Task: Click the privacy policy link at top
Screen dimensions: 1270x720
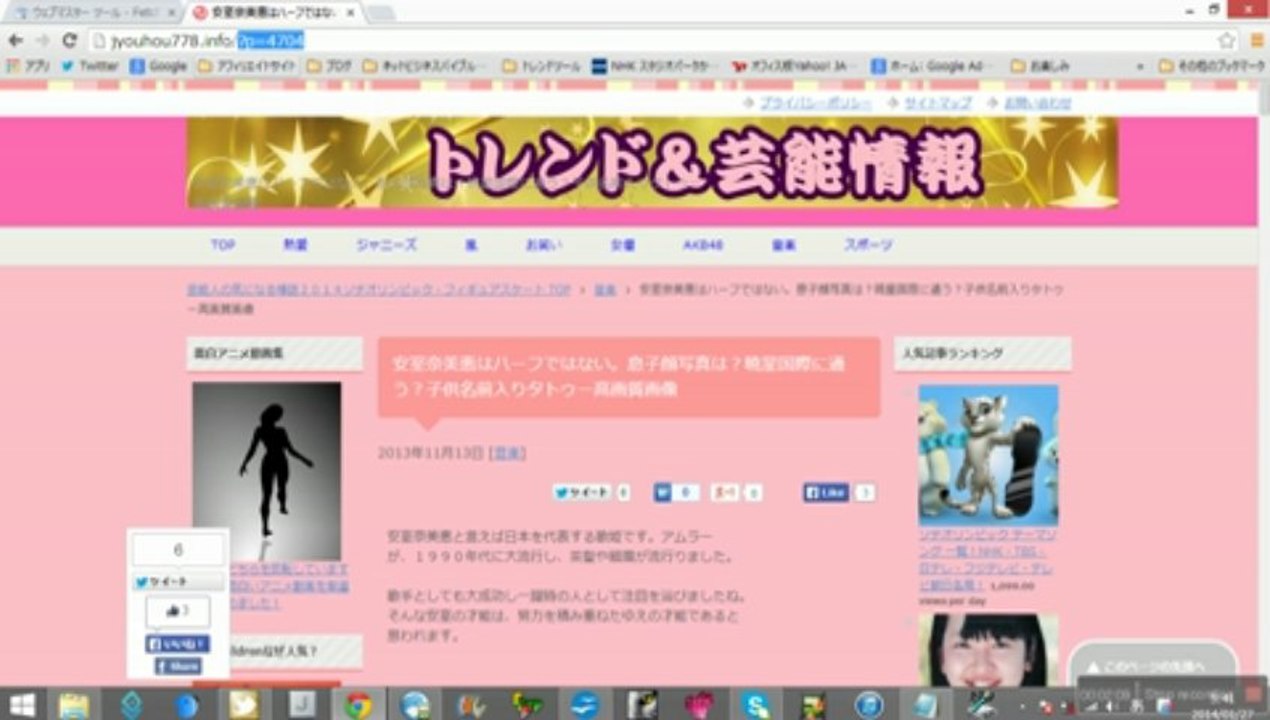Action: (815, 103)
